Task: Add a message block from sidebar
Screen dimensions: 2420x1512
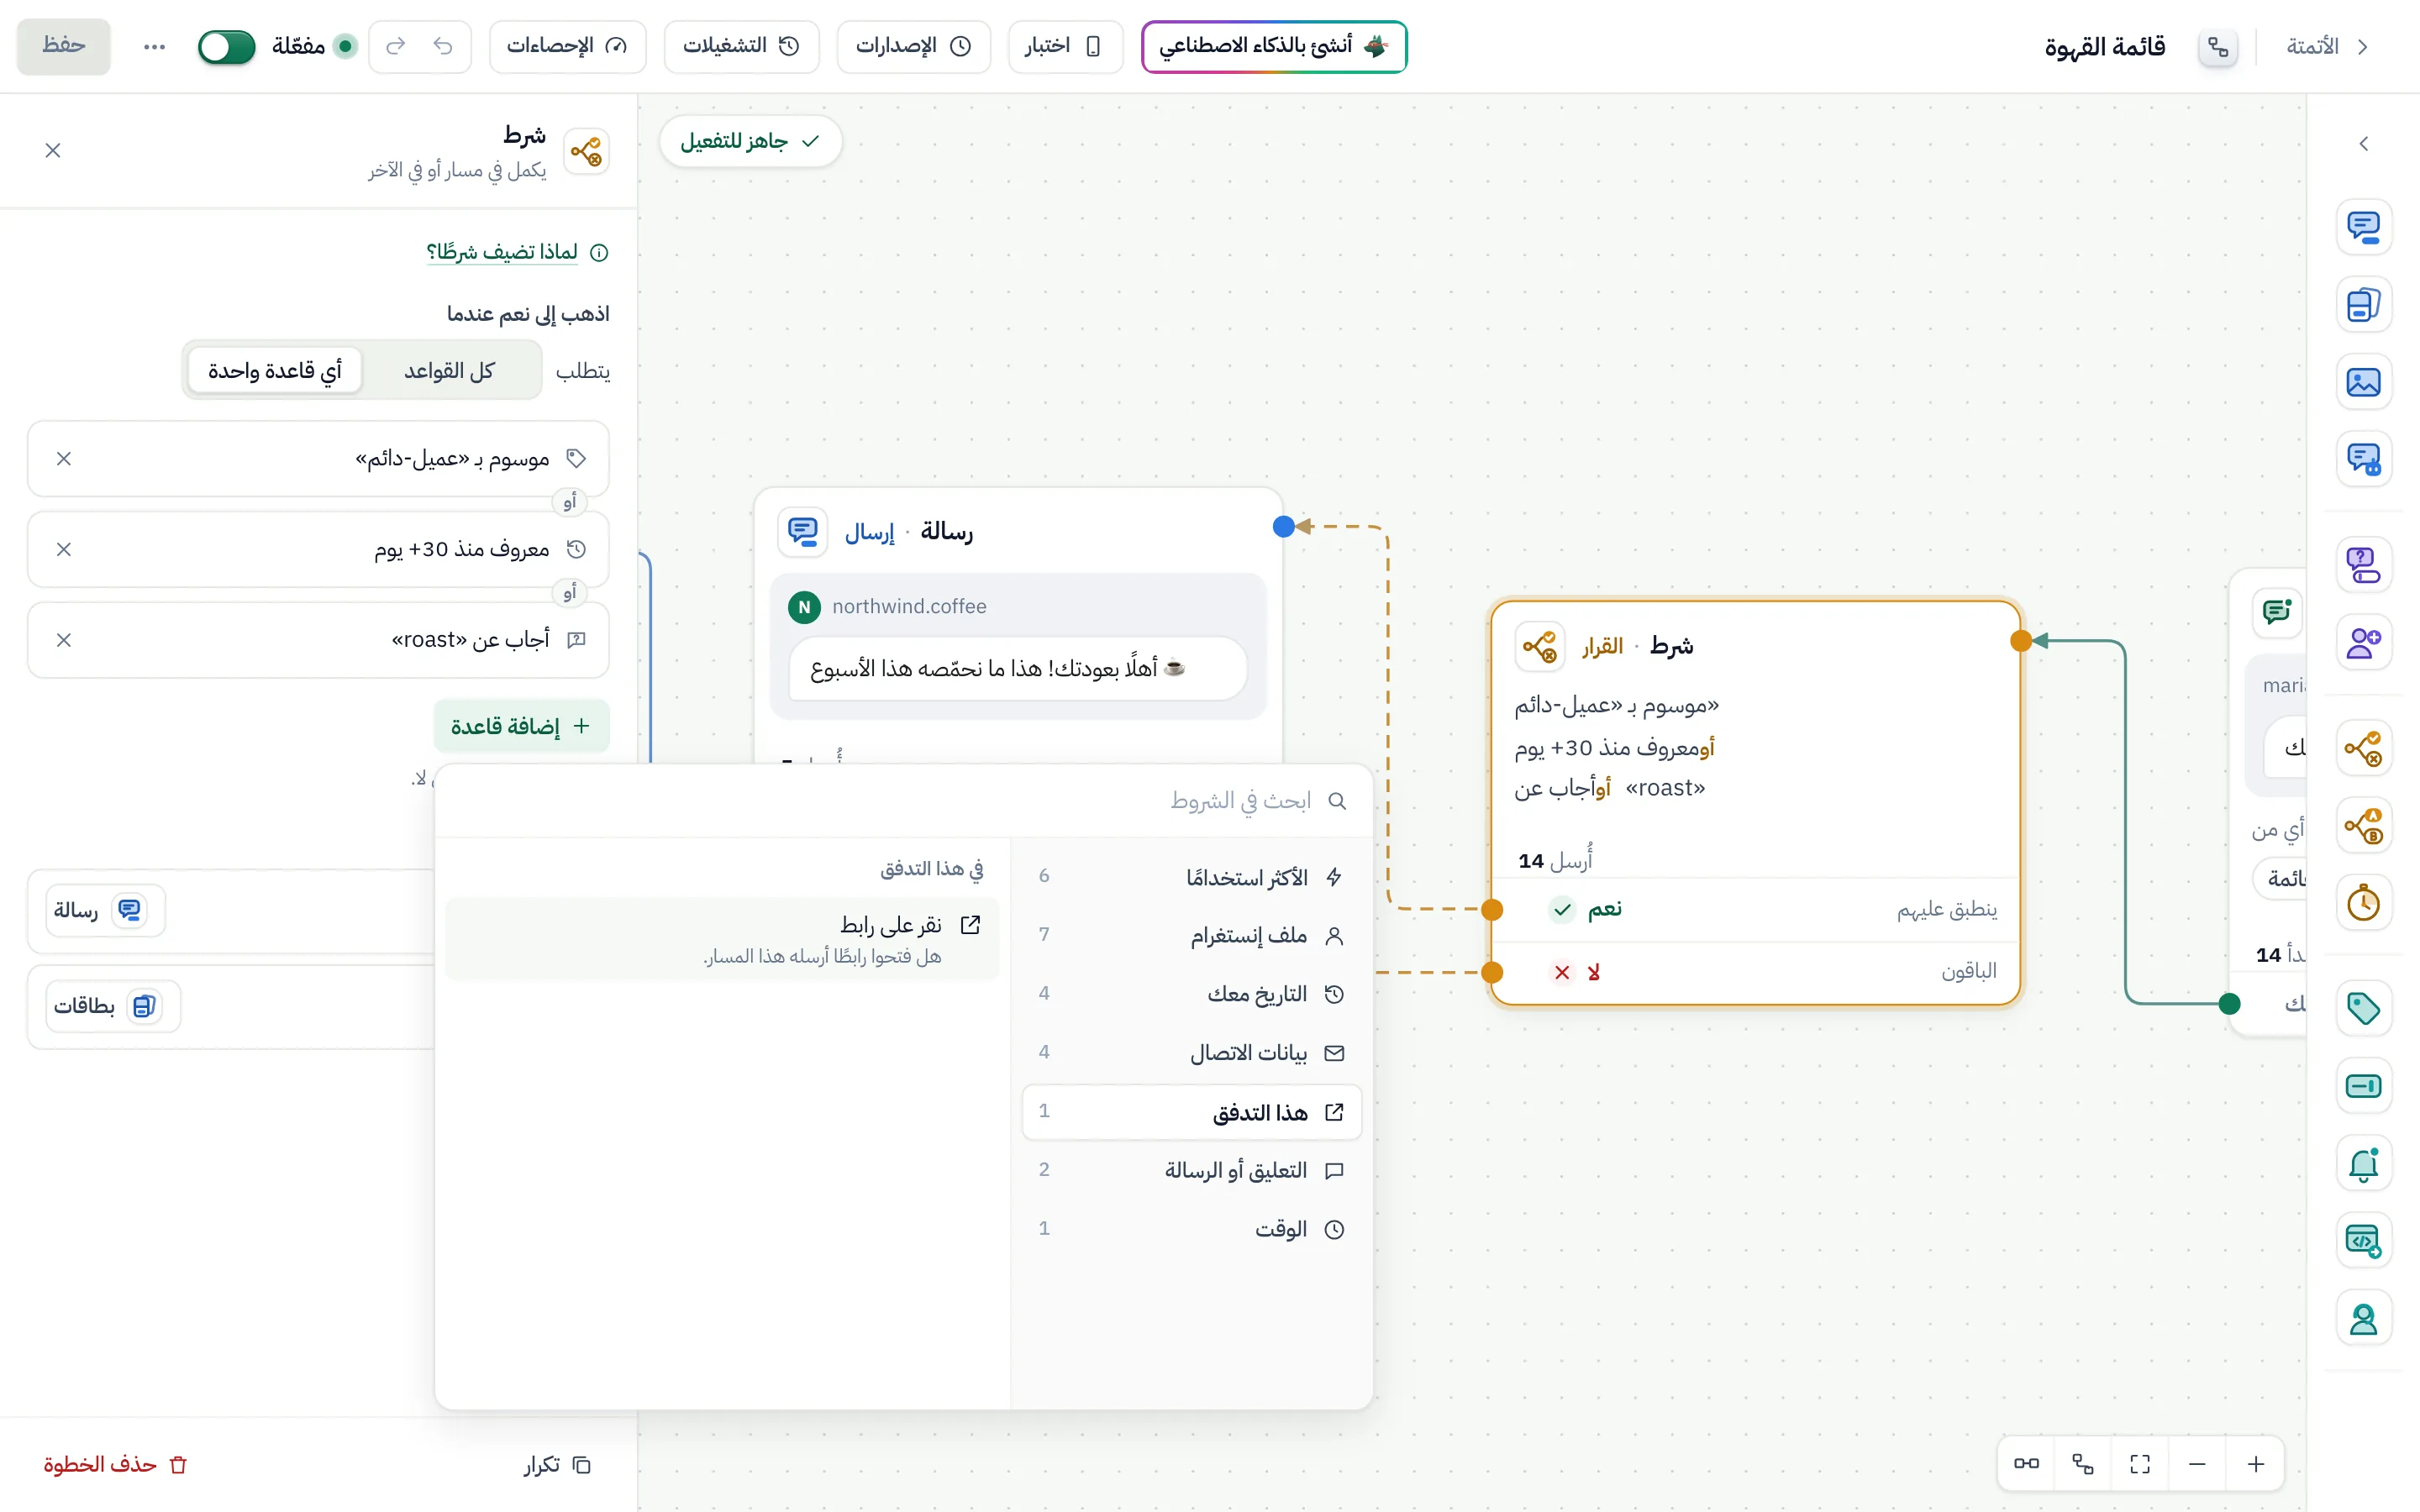Action: 2363,227
